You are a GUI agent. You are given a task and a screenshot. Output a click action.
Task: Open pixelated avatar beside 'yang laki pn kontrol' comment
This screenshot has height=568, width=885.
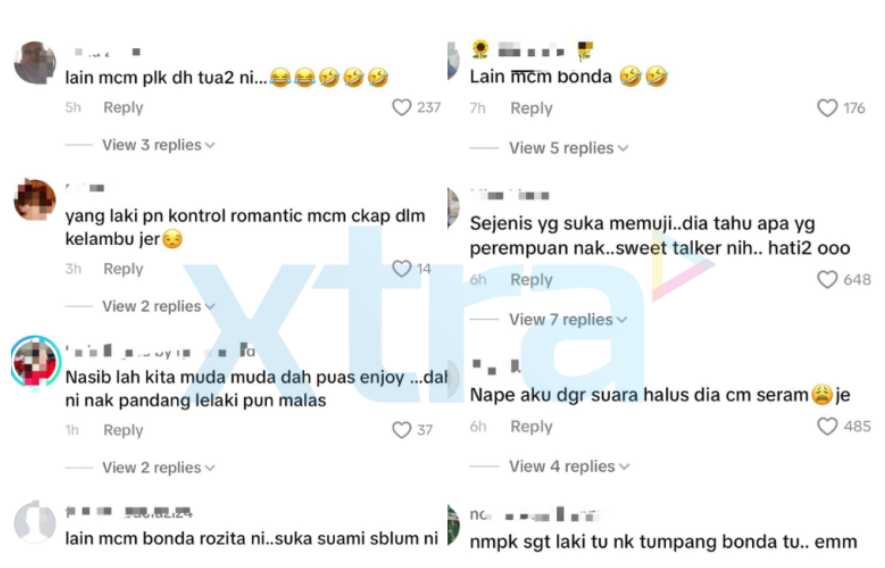(x=35, y=200)
